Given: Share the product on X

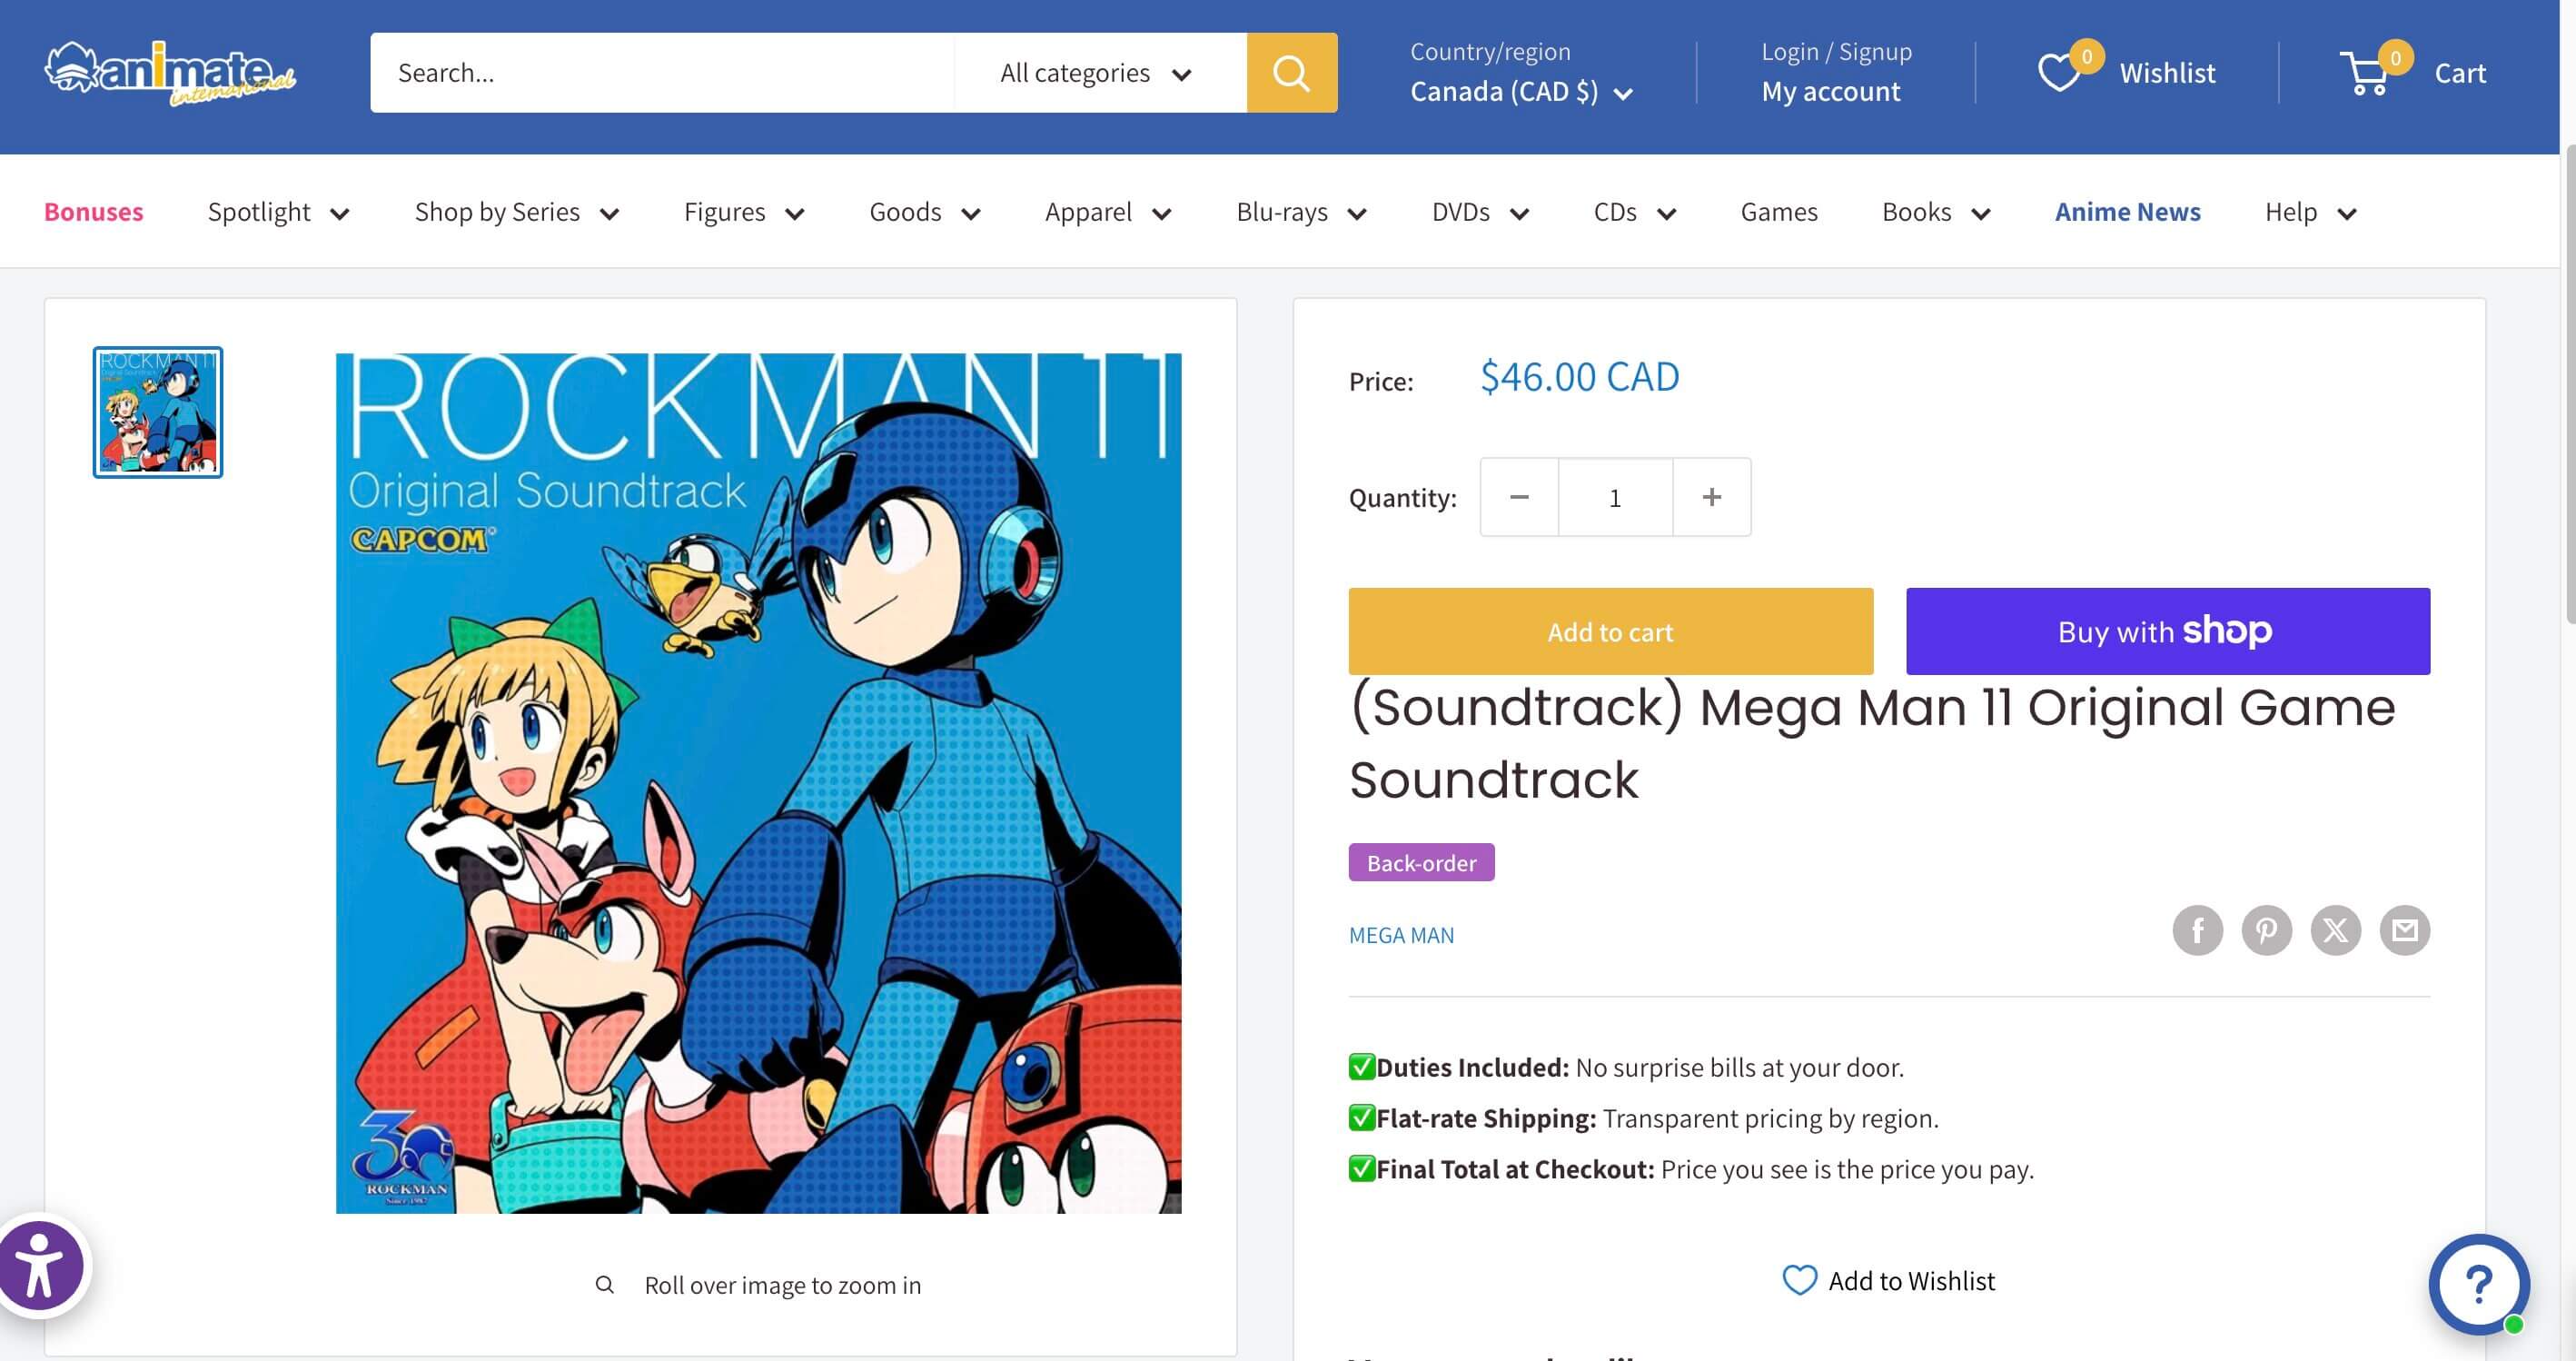Looking at the screenshot, I should 2335,931.
